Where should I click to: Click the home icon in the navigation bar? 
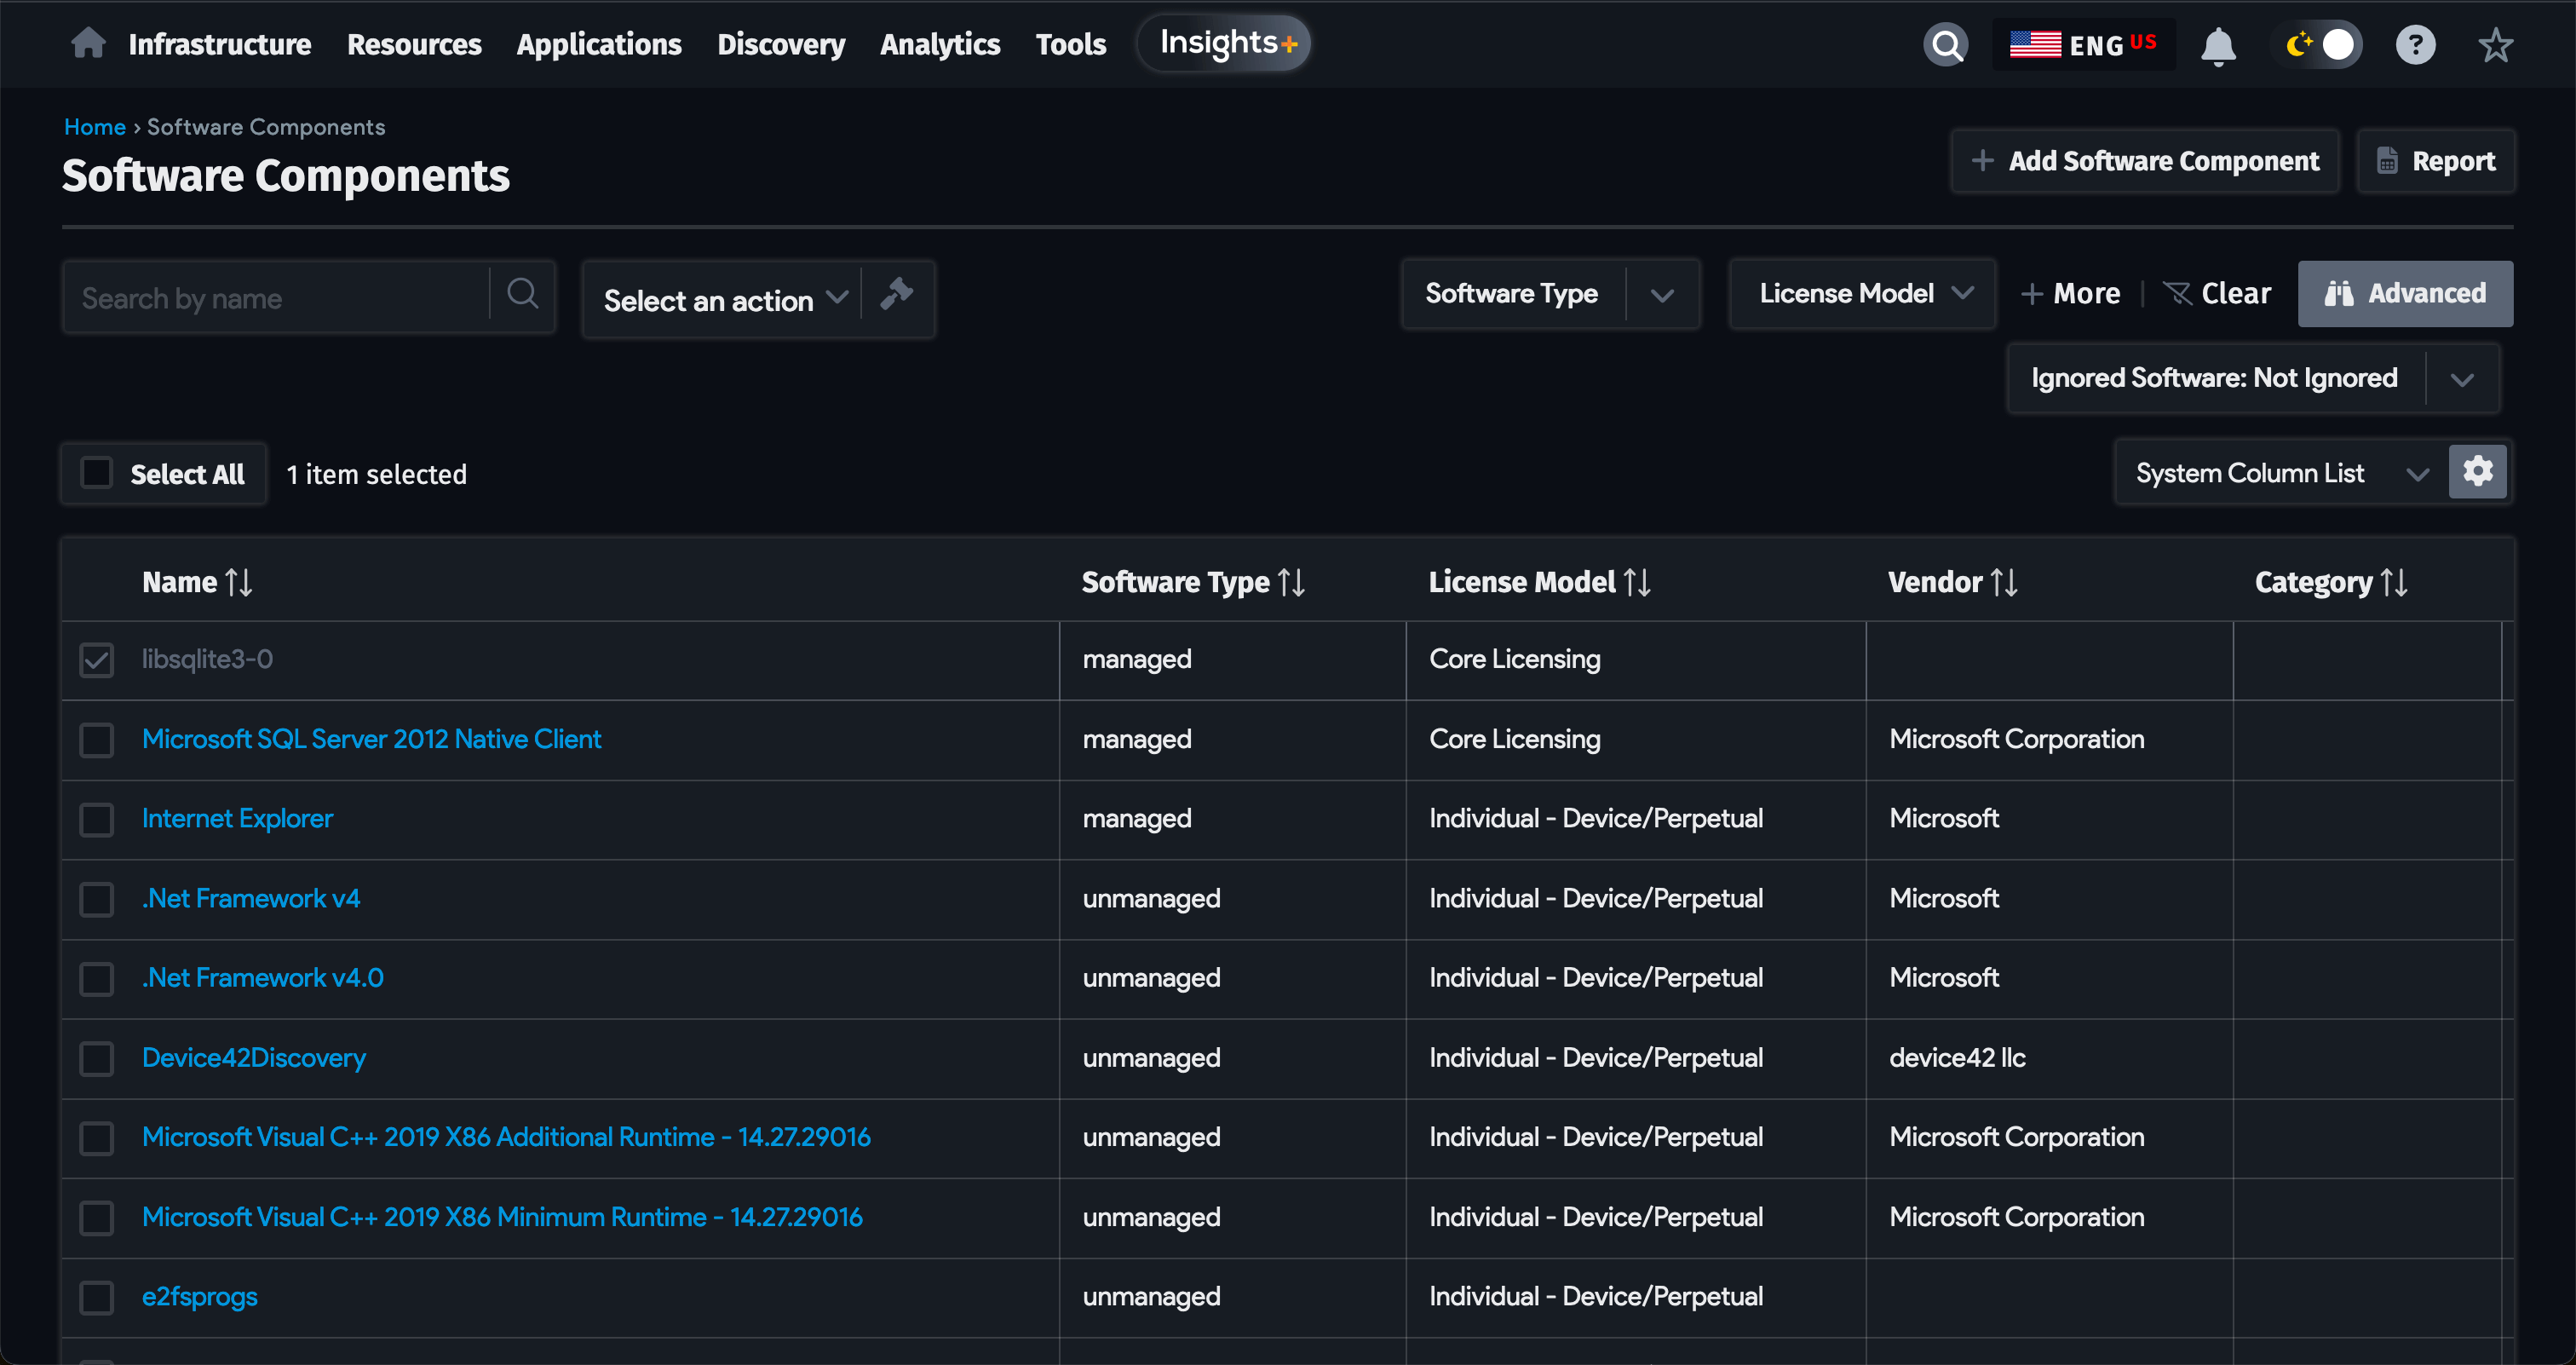88,43
